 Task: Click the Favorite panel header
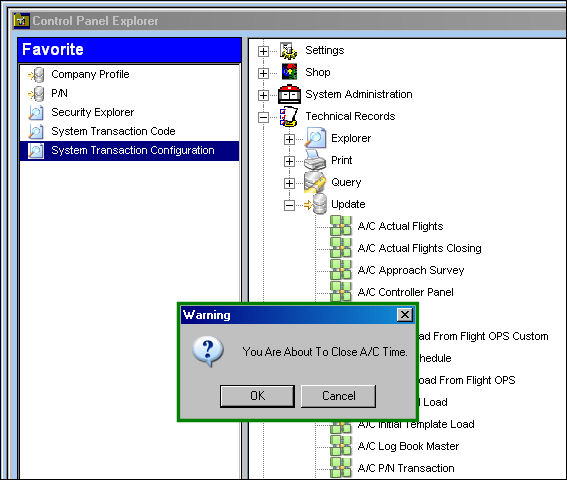(129, 50)
